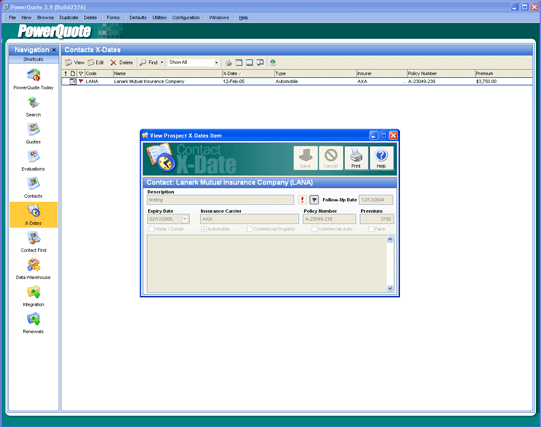This screenshot has height=427, width=541.
Task: Click the red flag button beside Description
Action: pos(314,200)
